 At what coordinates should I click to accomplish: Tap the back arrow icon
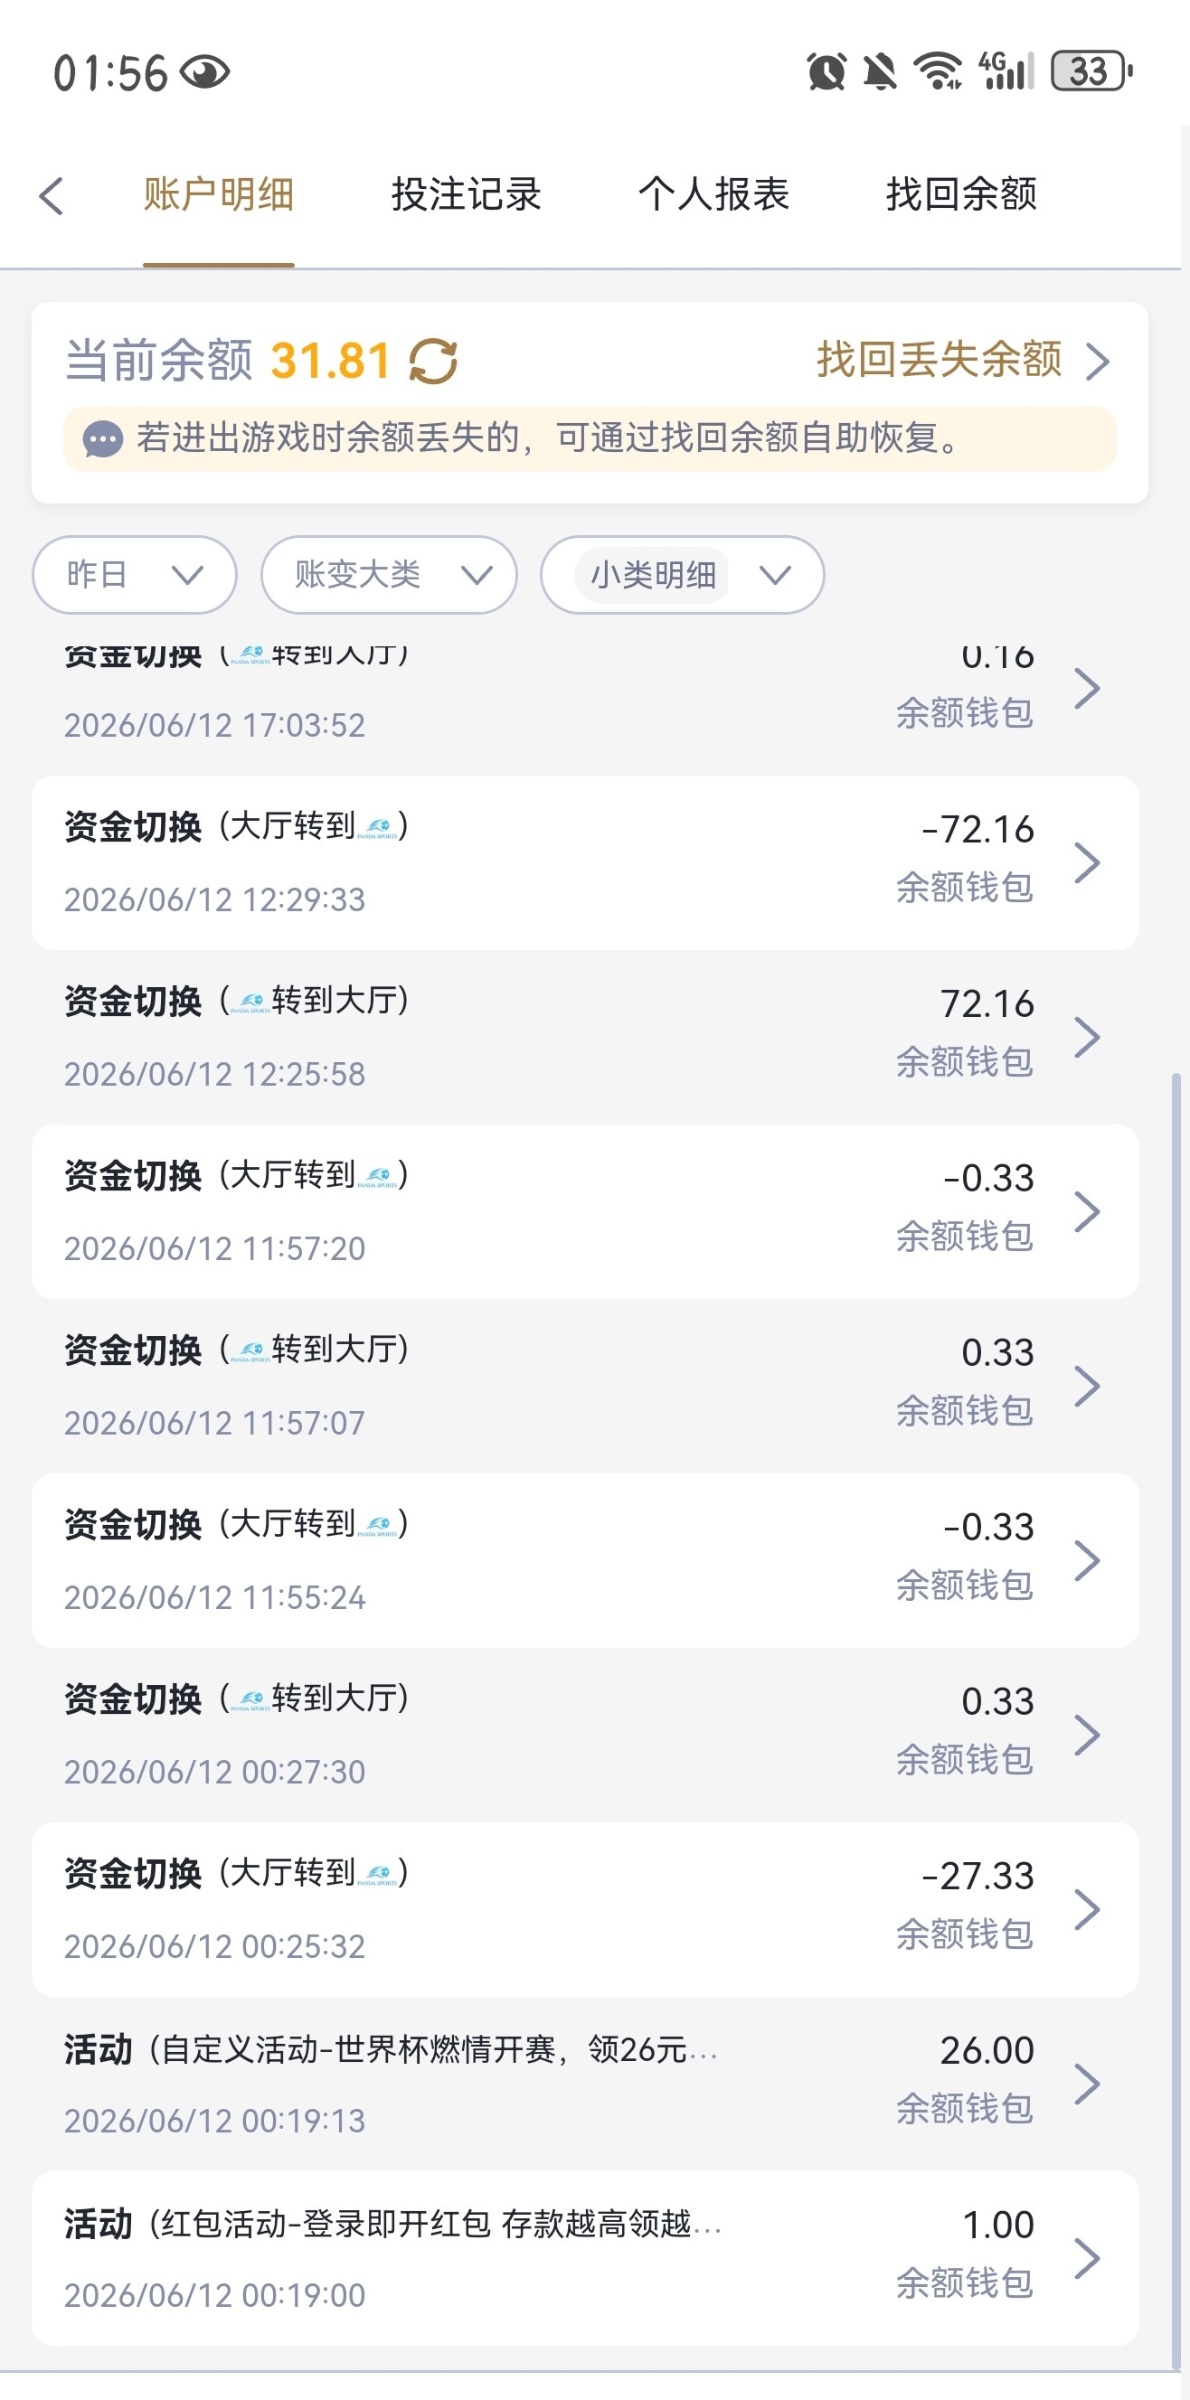52,196
